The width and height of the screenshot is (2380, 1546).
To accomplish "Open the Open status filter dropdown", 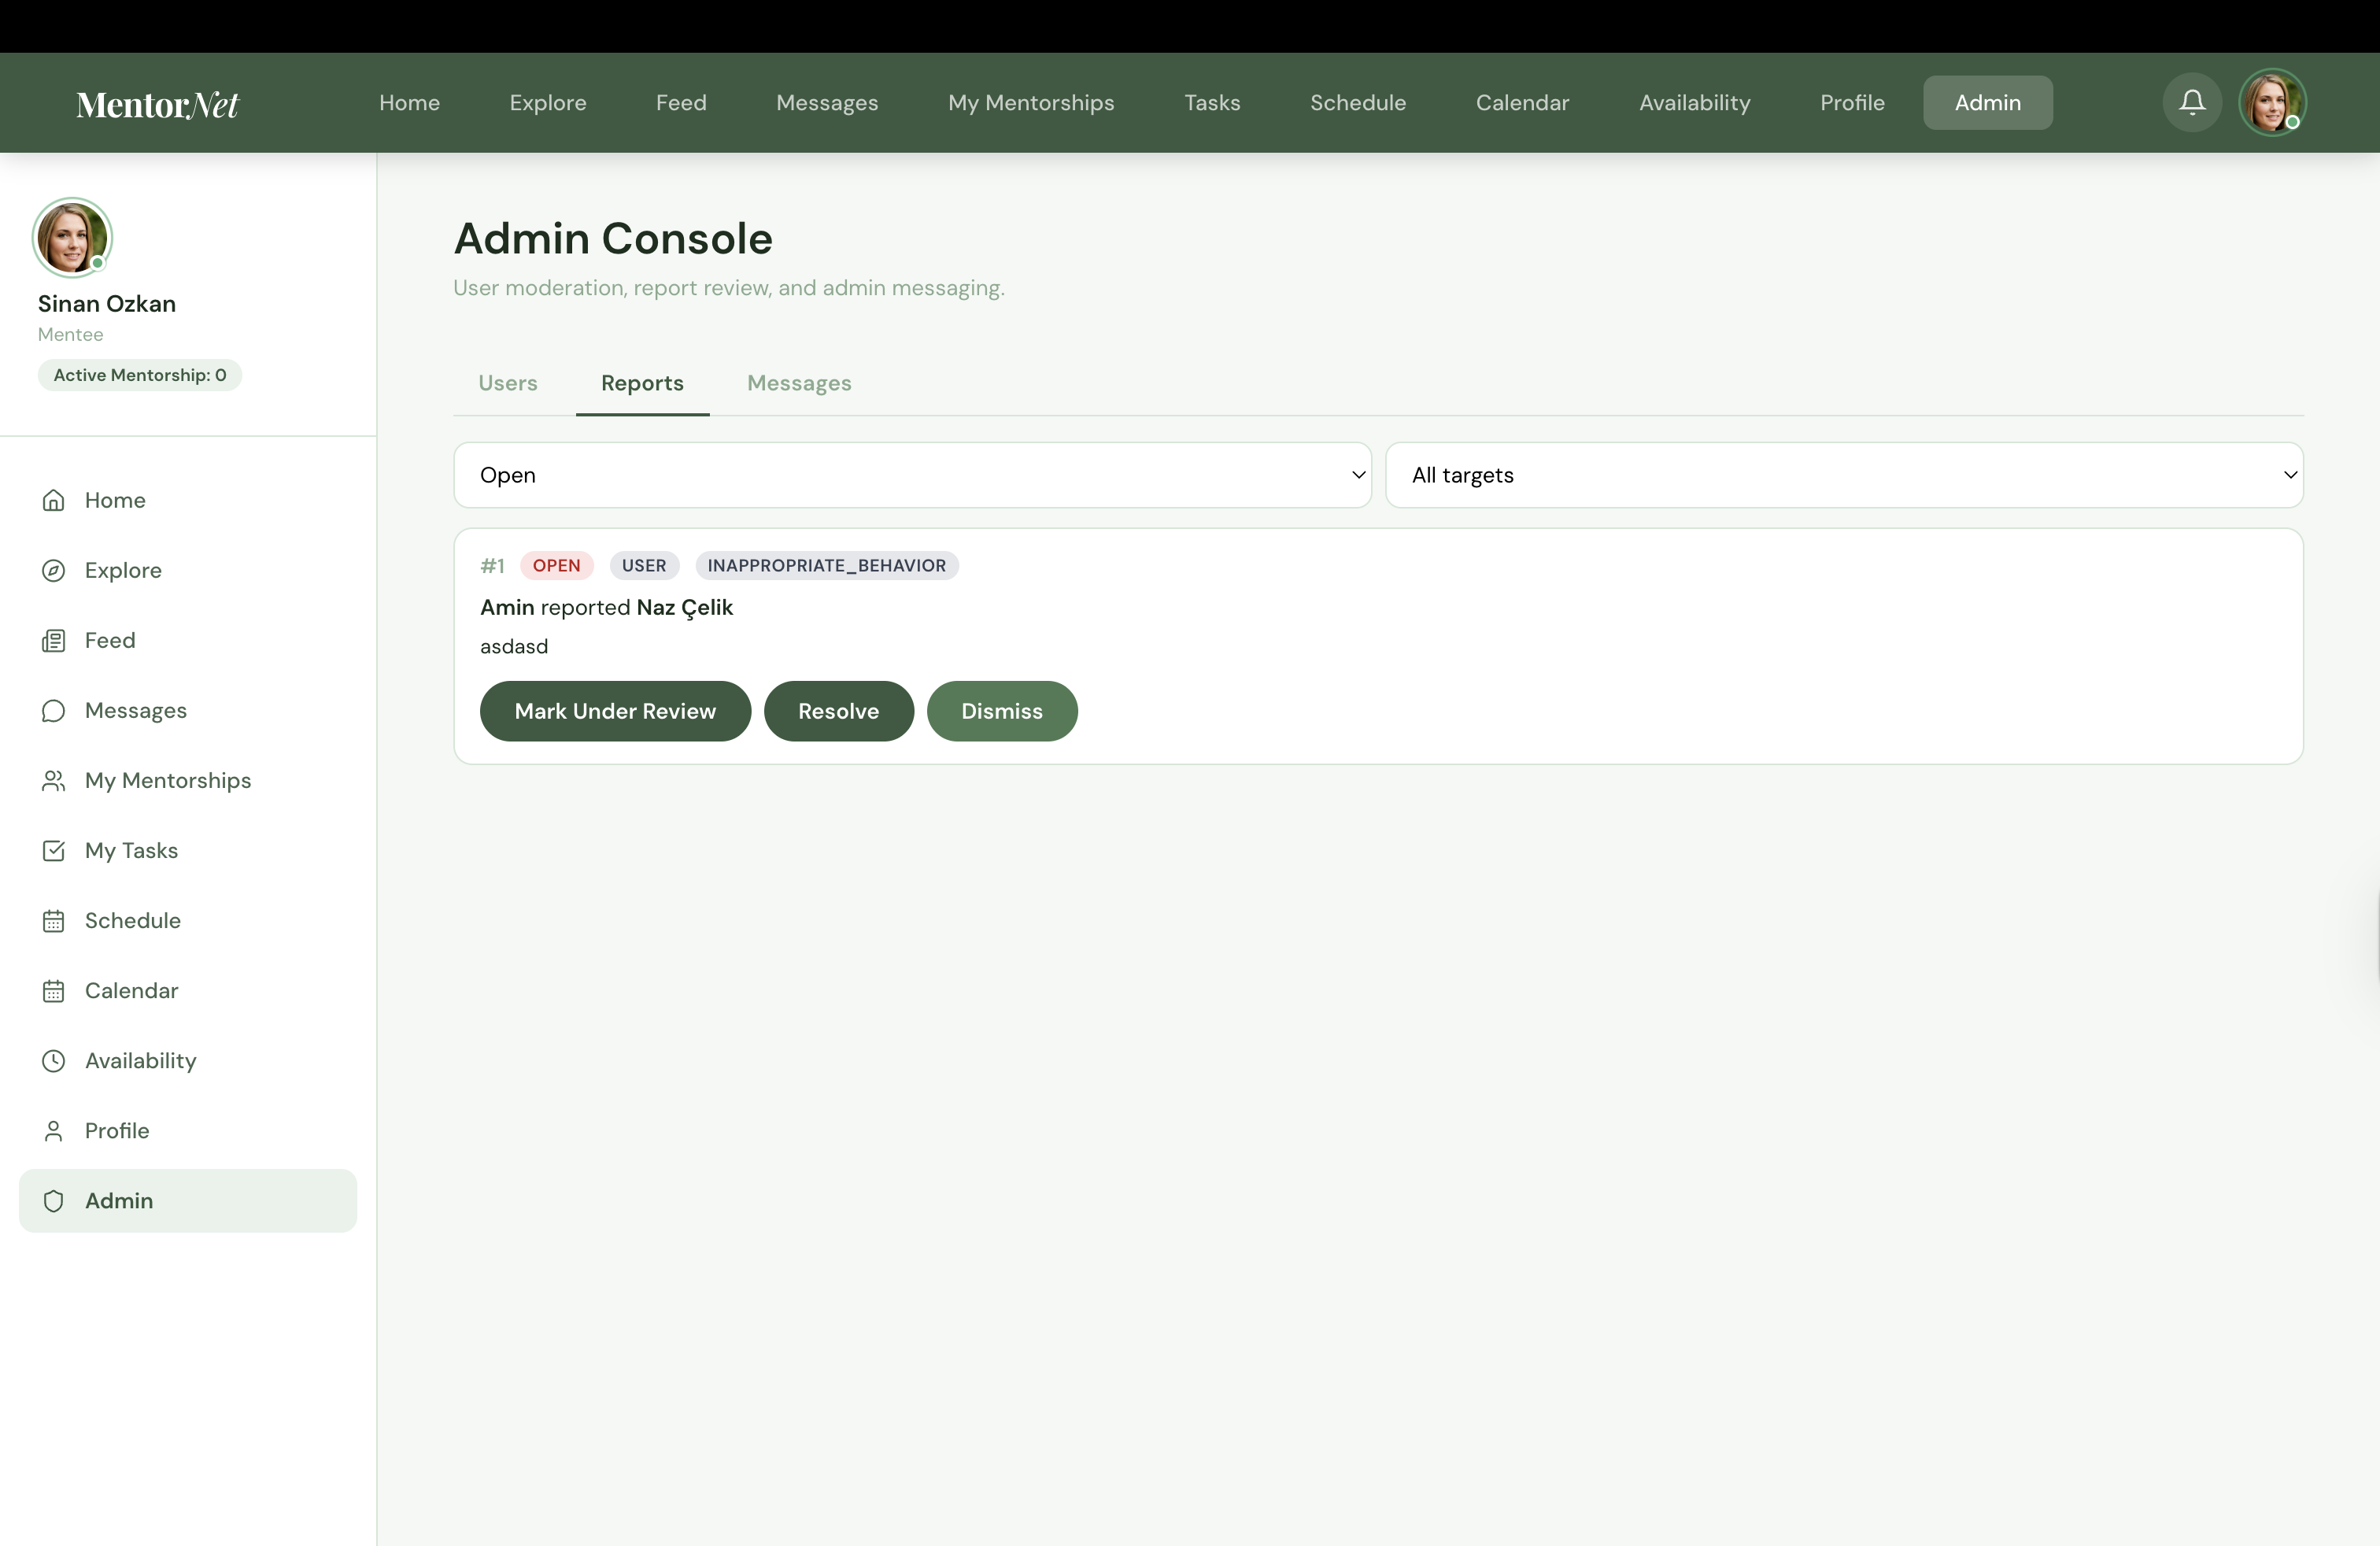I will tap(912, 475).
